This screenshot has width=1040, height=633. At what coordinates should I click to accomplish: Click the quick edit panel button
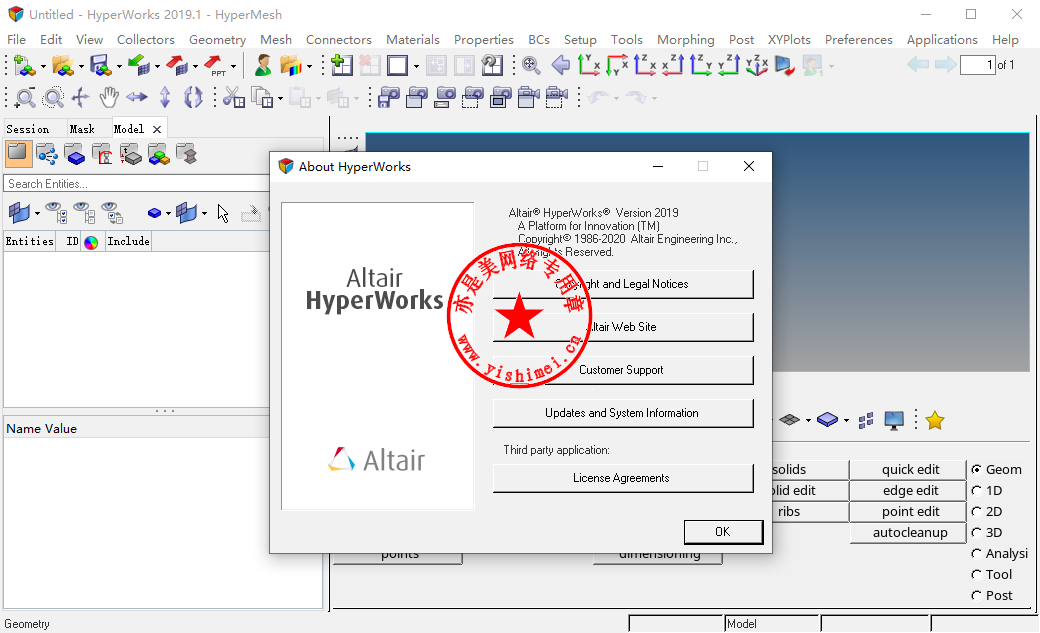point(910,470)
